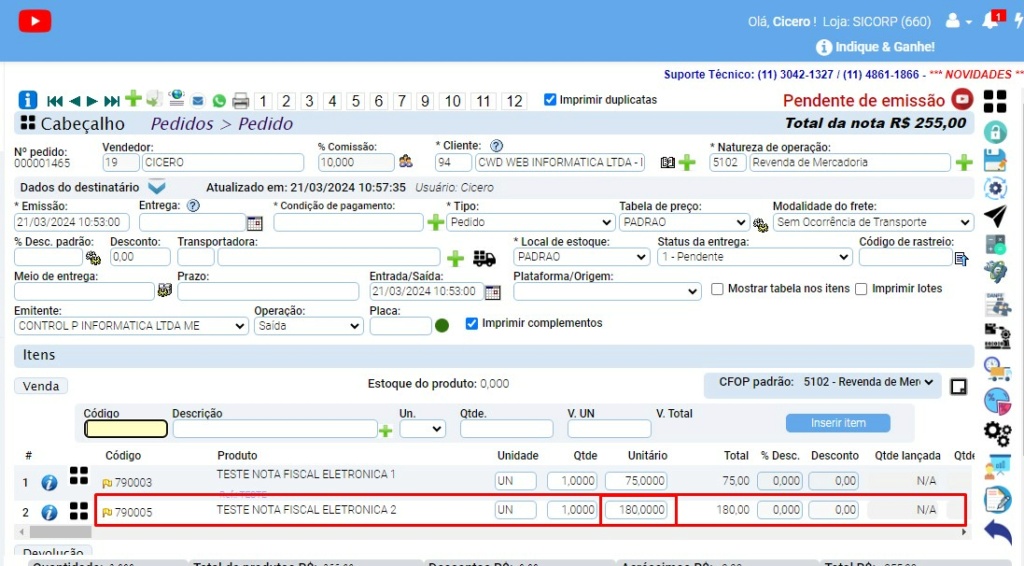Open Modalidade do frete dropdown

(x=873, y=223)
